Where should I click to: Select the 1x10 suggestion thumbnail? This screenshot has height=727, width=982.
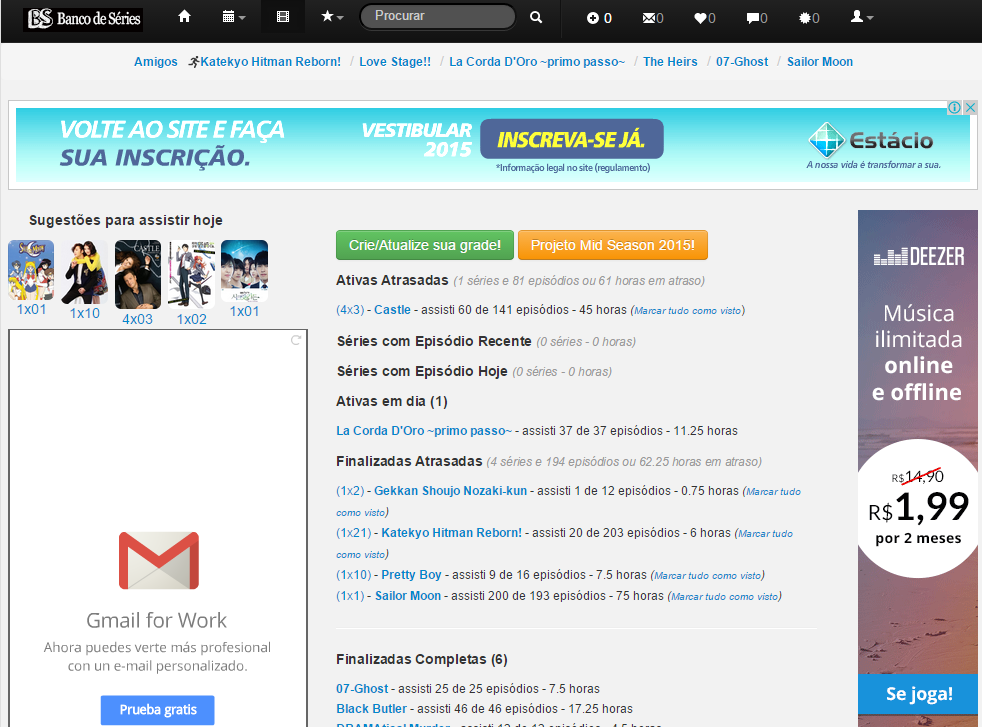pos(85,272)
